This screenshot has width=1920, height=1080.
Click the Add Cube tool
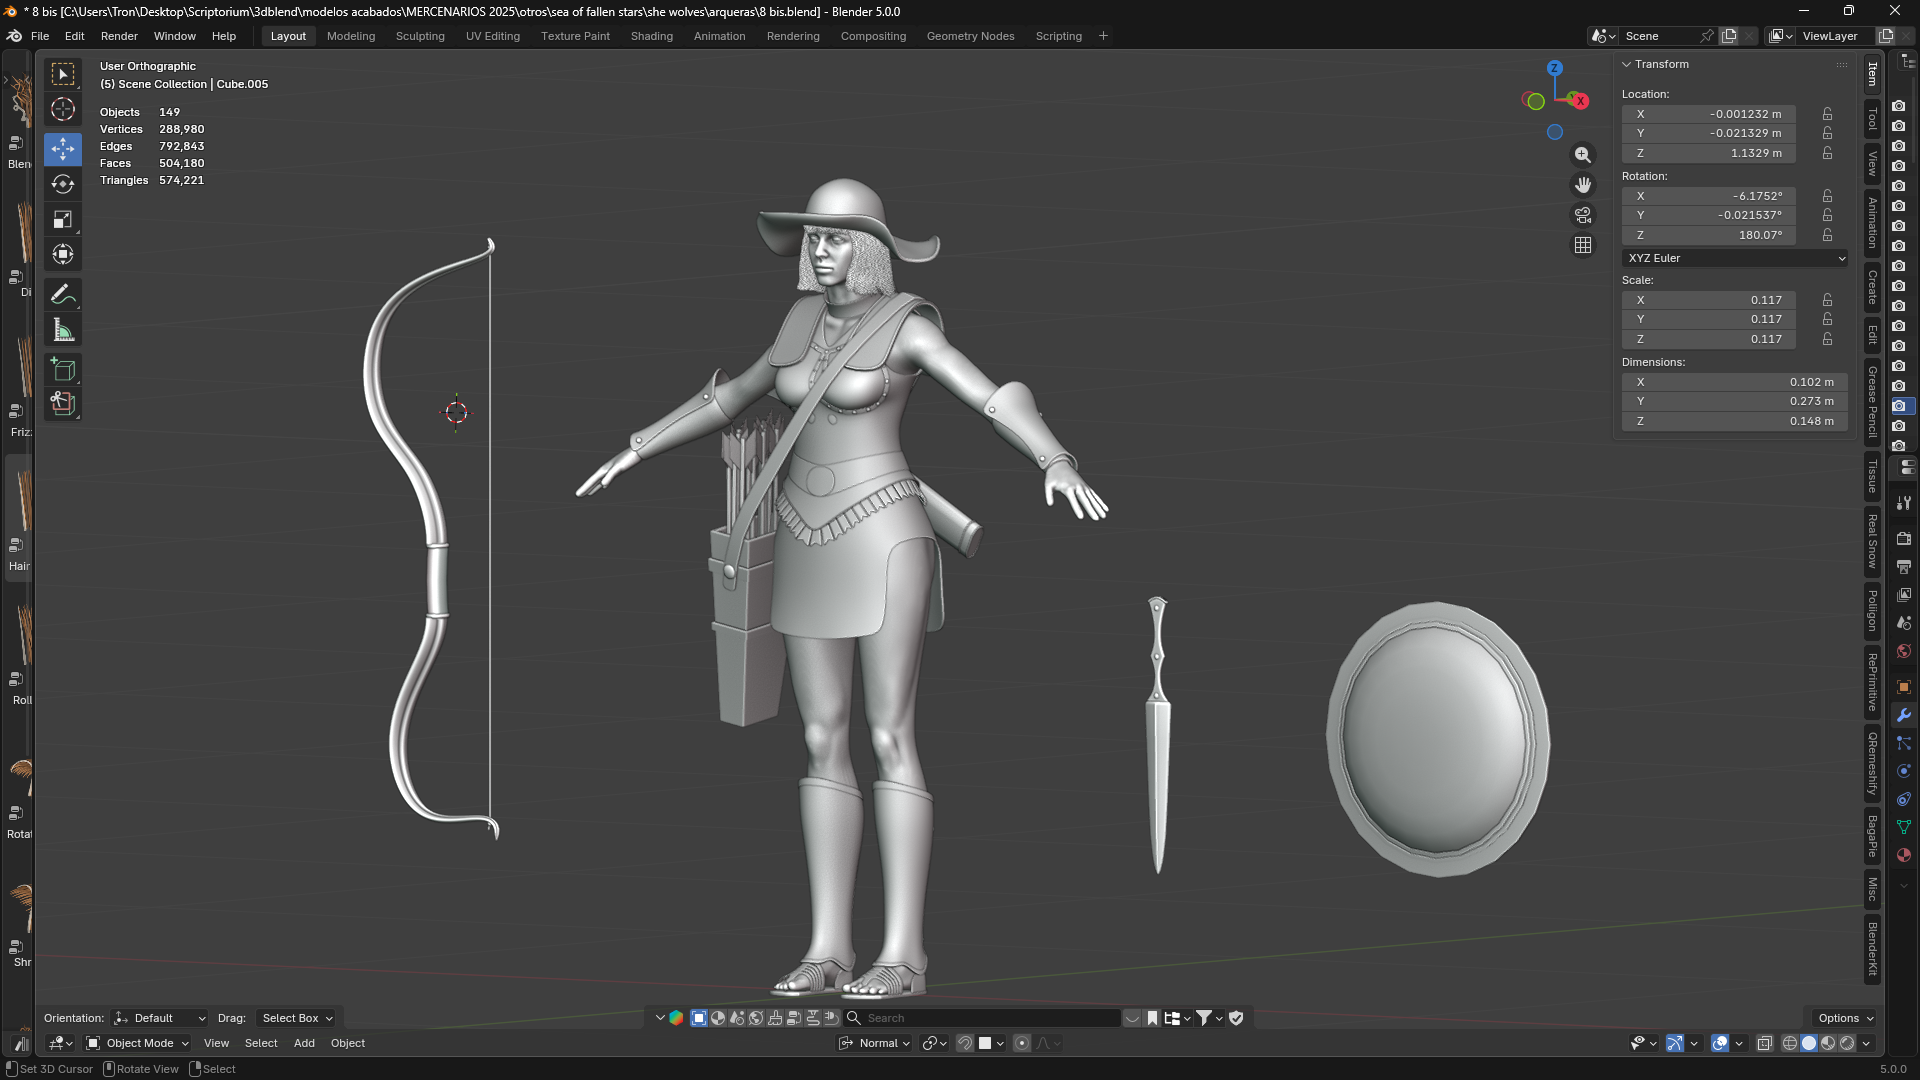(63, 370)
